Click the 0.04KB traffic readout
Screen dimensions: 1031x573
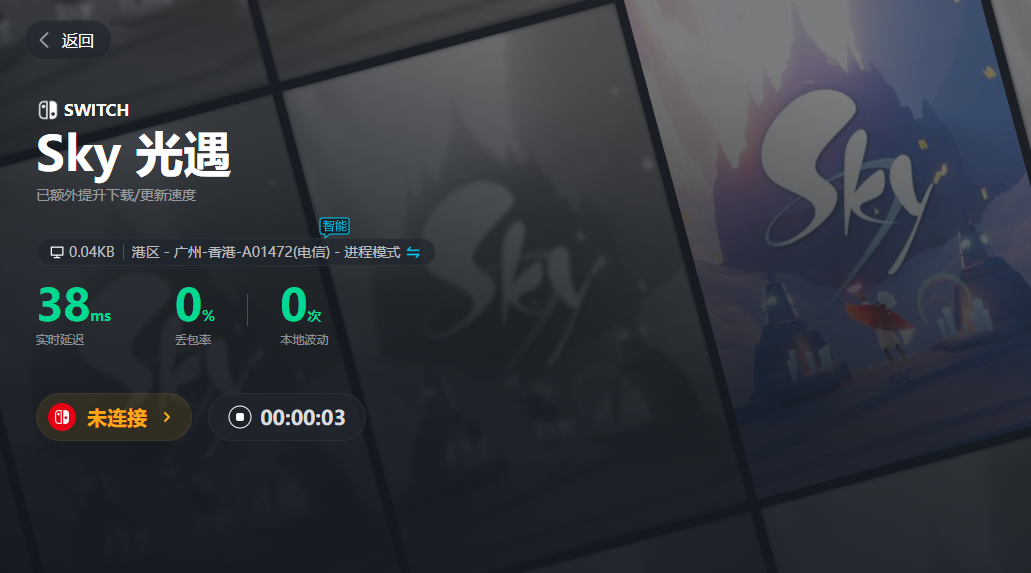click(91, 253)
